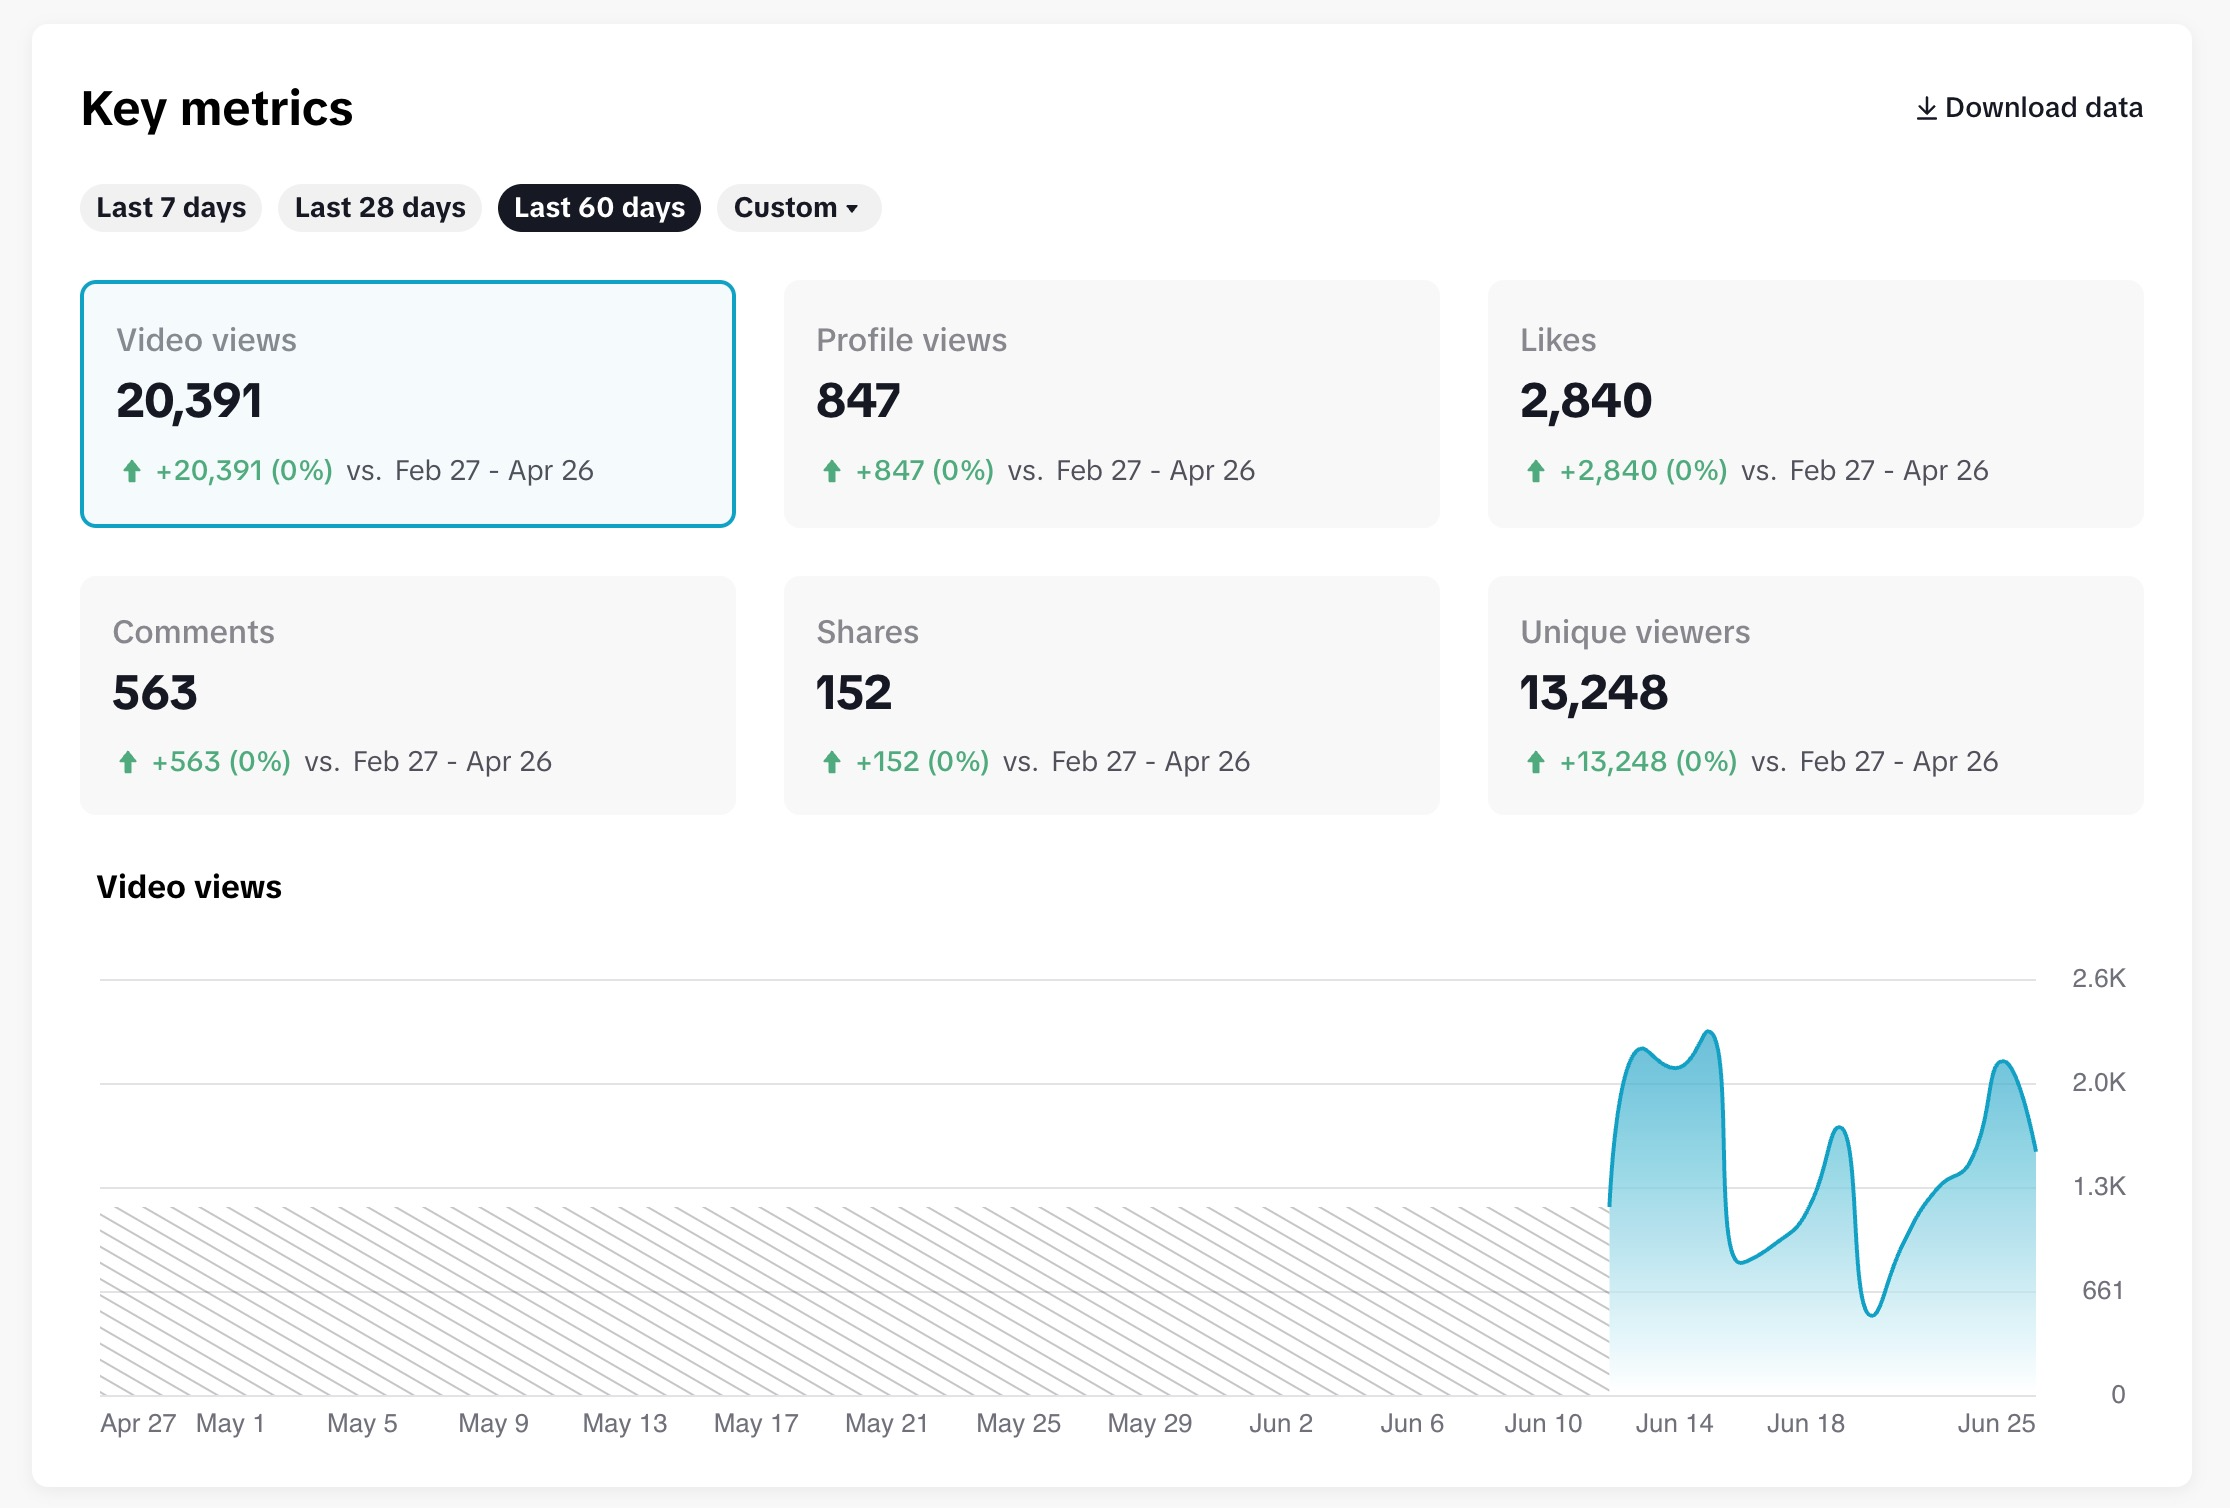The height and width of the screenshot is (1508, 2230).
Task: Click the 661 y-axis label
Action: [2102, 1290]
